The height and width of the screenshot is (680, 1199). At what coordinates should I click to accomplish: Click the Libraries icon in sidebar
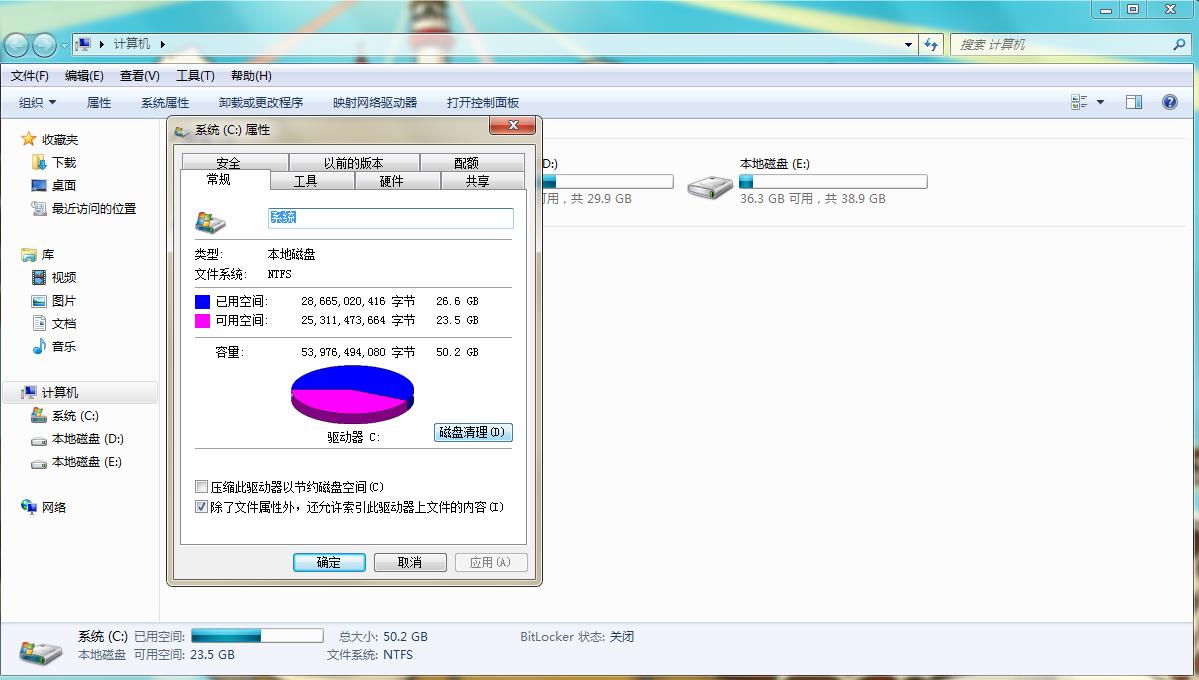point(29,254)
